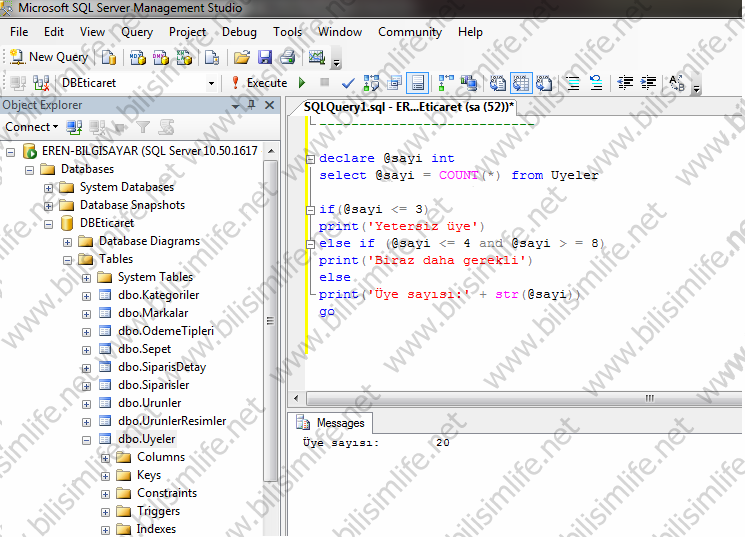
Task: Click the Change Connection icon
Action: click(41, 83)
